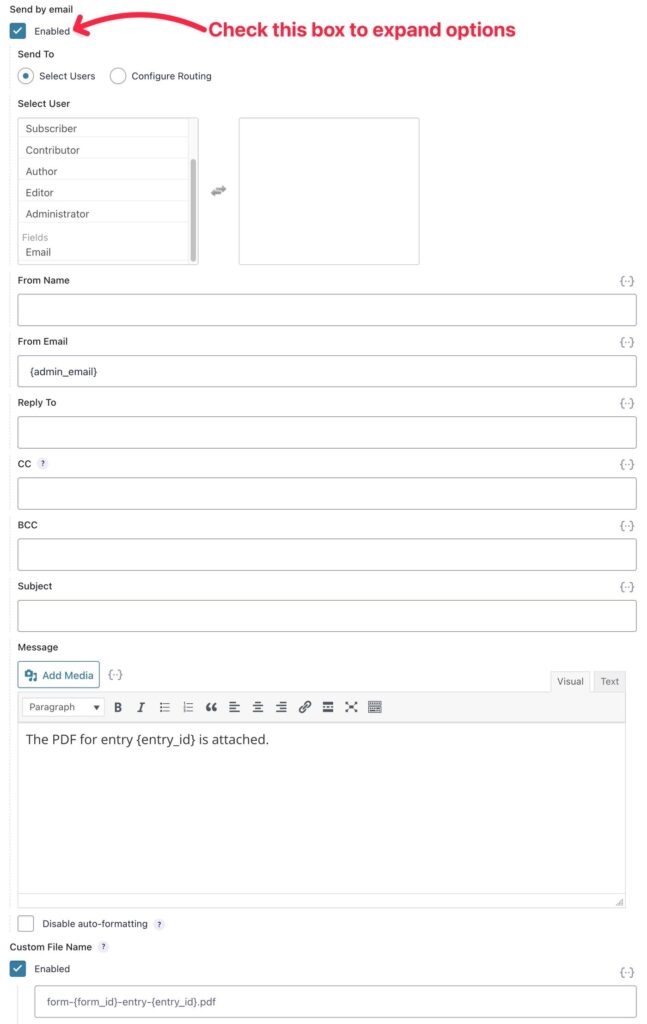Enable the Send by email notification
647x1024 pixels.
coord(17,30)
